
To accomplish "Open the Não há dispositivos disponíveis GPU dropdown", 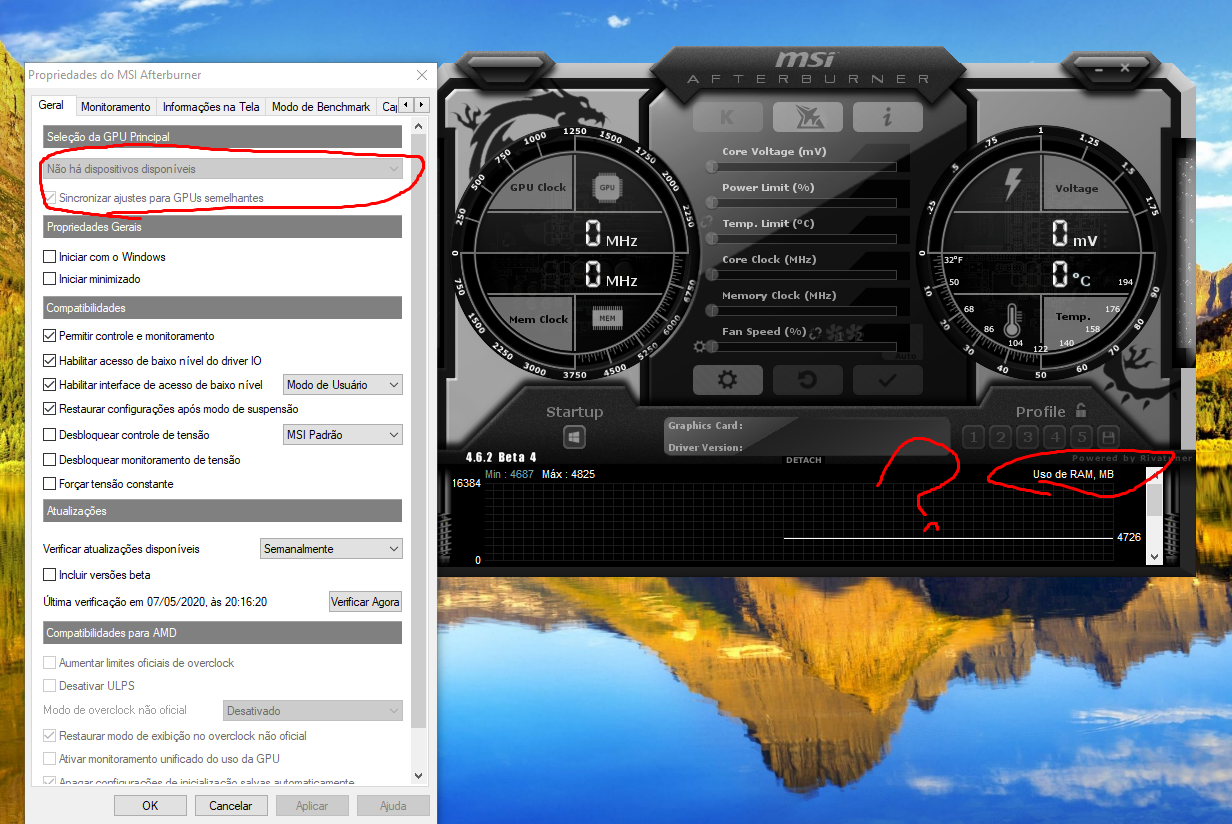I will click(223, 169).
